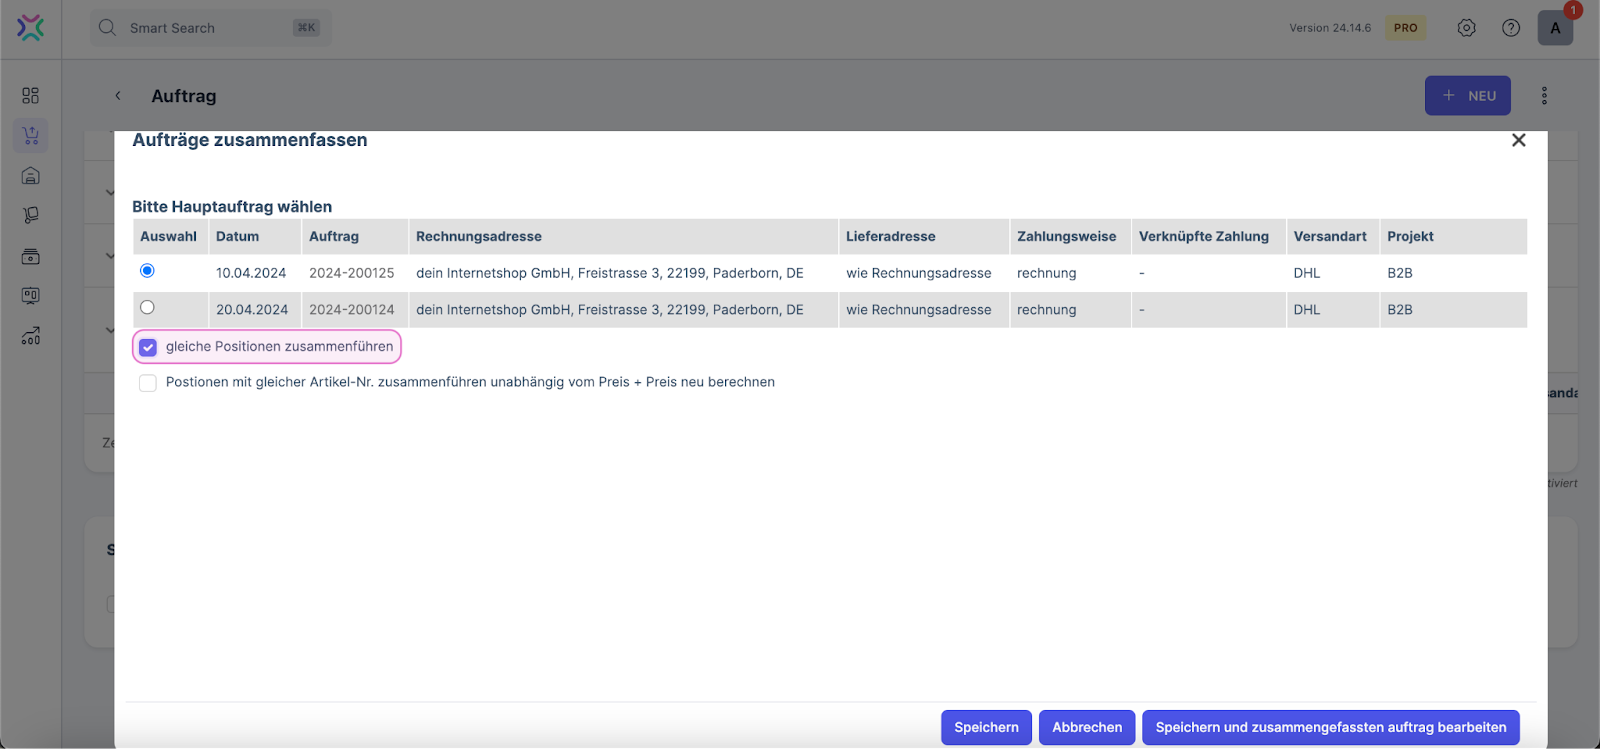The image size is (1600, 749).
Task: Uncheck 'gleiche Positionen zusammenführen' checkbox
Action: pos(148,347)
